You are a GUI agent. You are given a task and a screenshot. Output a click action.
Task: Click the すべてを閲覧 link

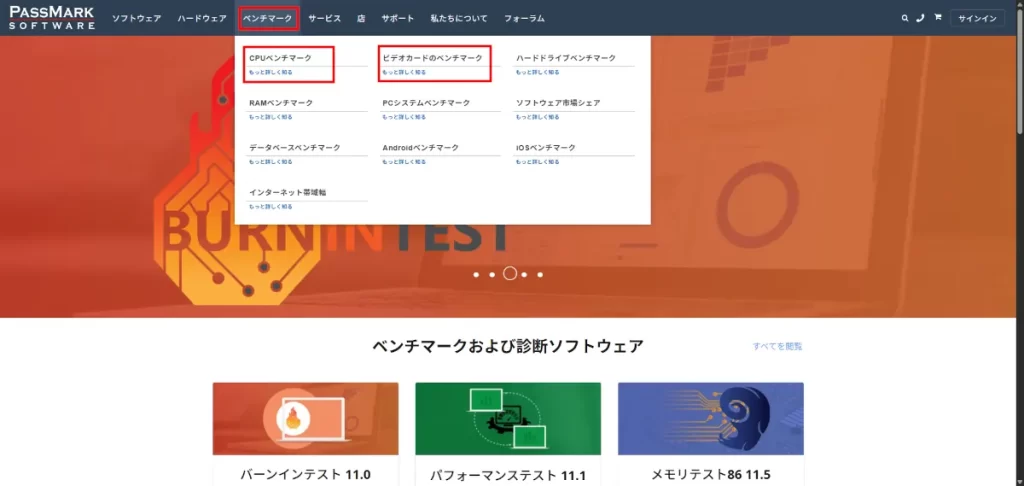[777, 346]
